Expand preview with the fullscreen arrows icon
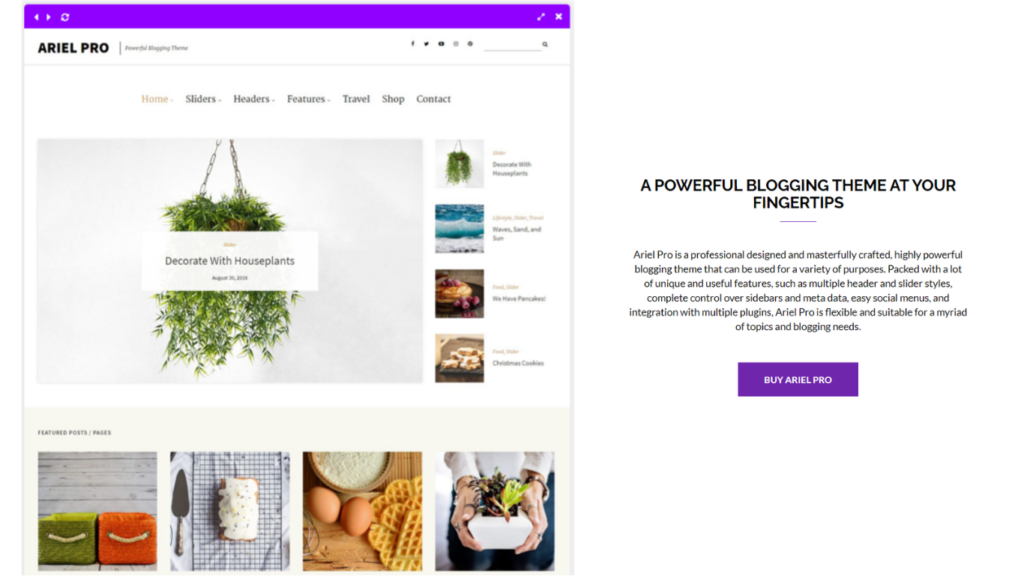This screenshot has height=576, width=1024. (x=541, y=17)
